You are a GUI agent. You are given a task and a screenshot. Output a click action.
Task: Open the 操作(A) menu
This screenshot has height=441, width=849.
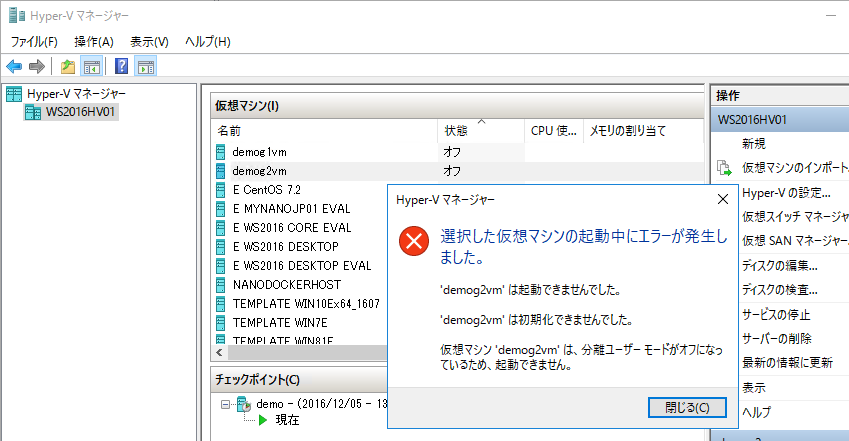(94, 42)
